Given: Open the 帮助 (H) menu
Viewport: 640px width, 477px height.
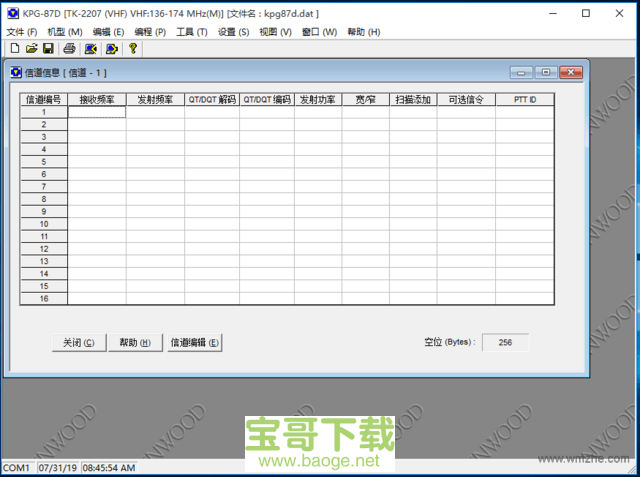Looking at the screenshot, I should coord(364,32).
